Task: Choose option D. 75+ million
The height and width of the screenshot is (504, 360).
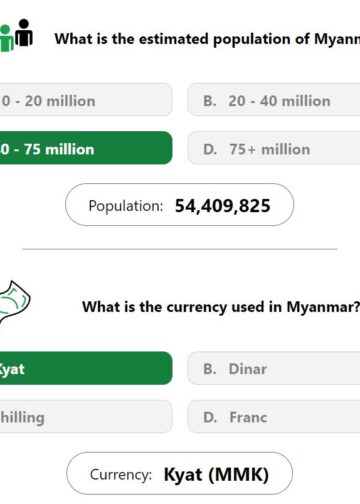Action: point(274,148)
